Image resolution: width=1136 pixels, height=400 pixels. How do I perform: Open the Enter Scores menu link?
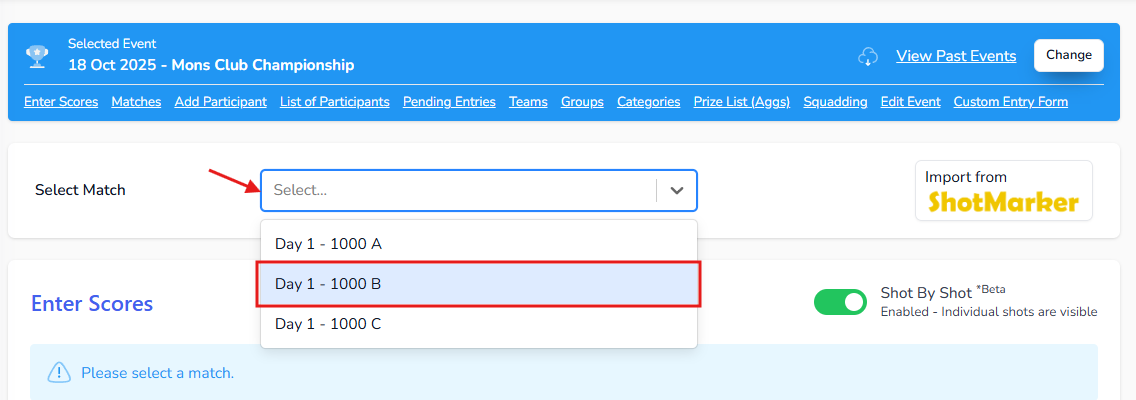tap(61, 102)
